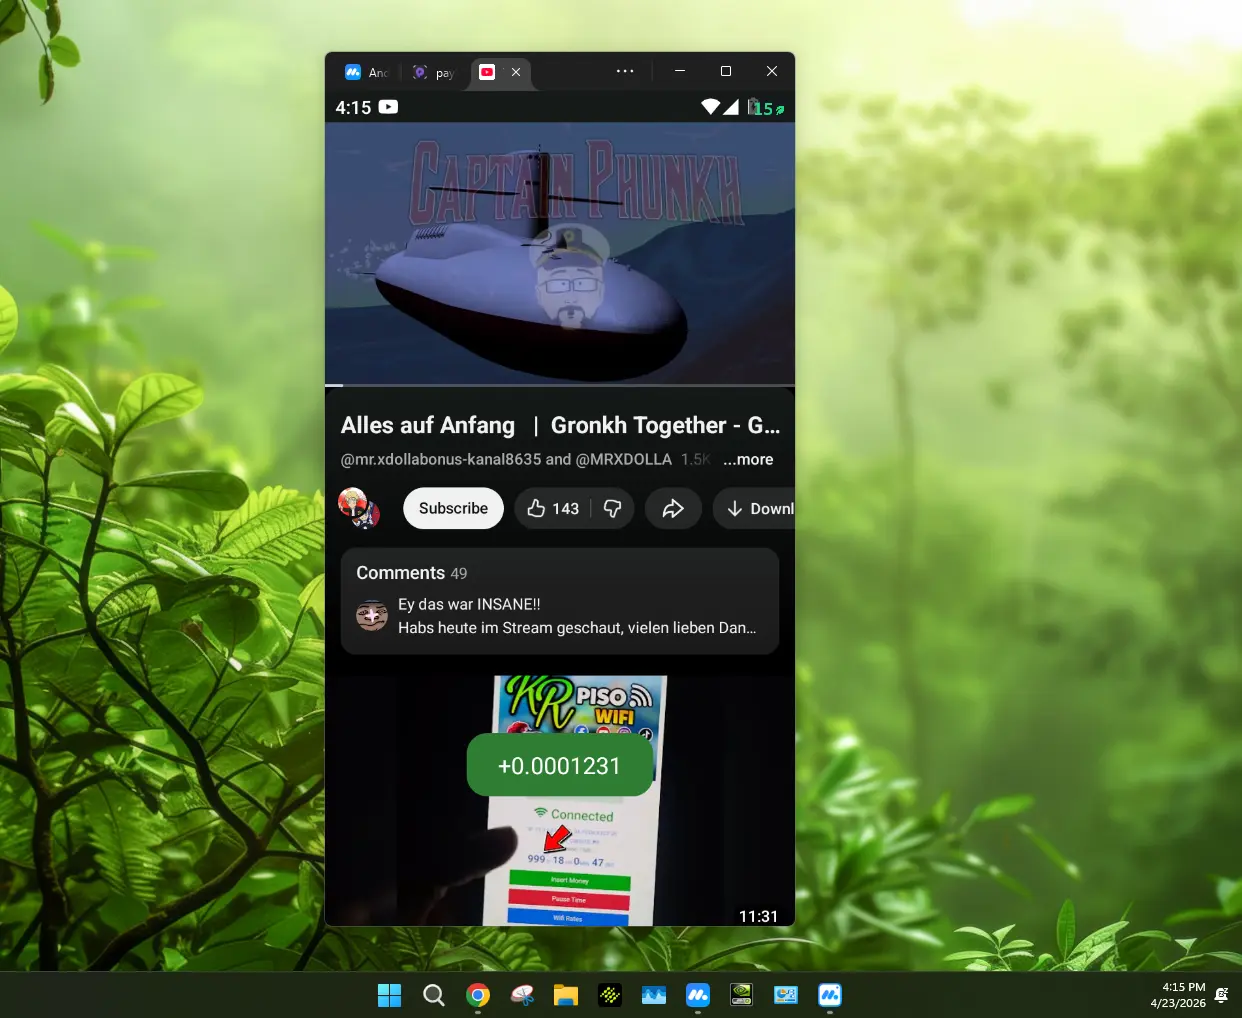Close the active YouTube tab
Image resolution: width=1242 pixels, height=1018 pixels.
[516, 72]
